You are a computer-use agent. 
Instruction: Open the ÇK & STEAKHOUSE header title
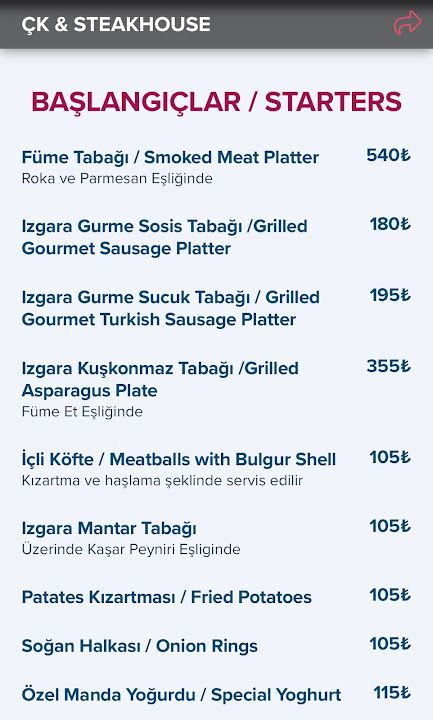[116, 24]
